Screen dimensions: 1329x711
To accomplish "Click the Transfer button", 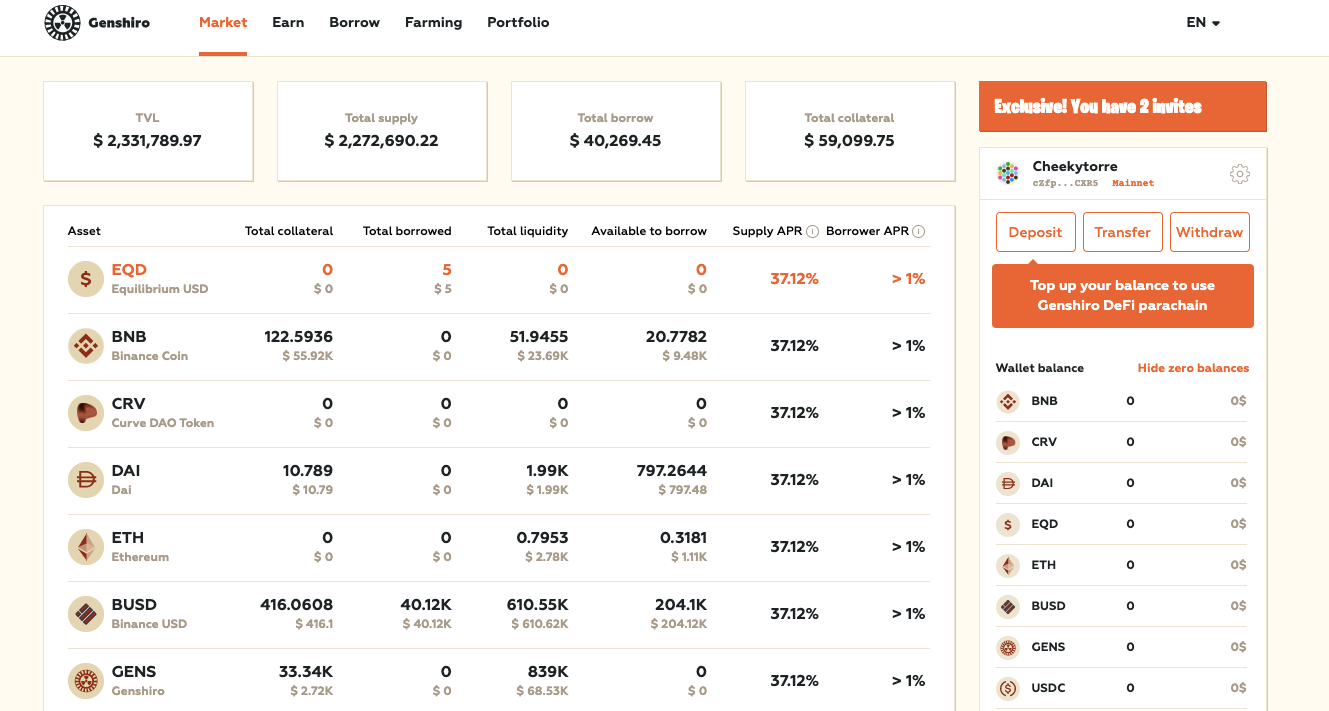I will (x=1123, y=232).
